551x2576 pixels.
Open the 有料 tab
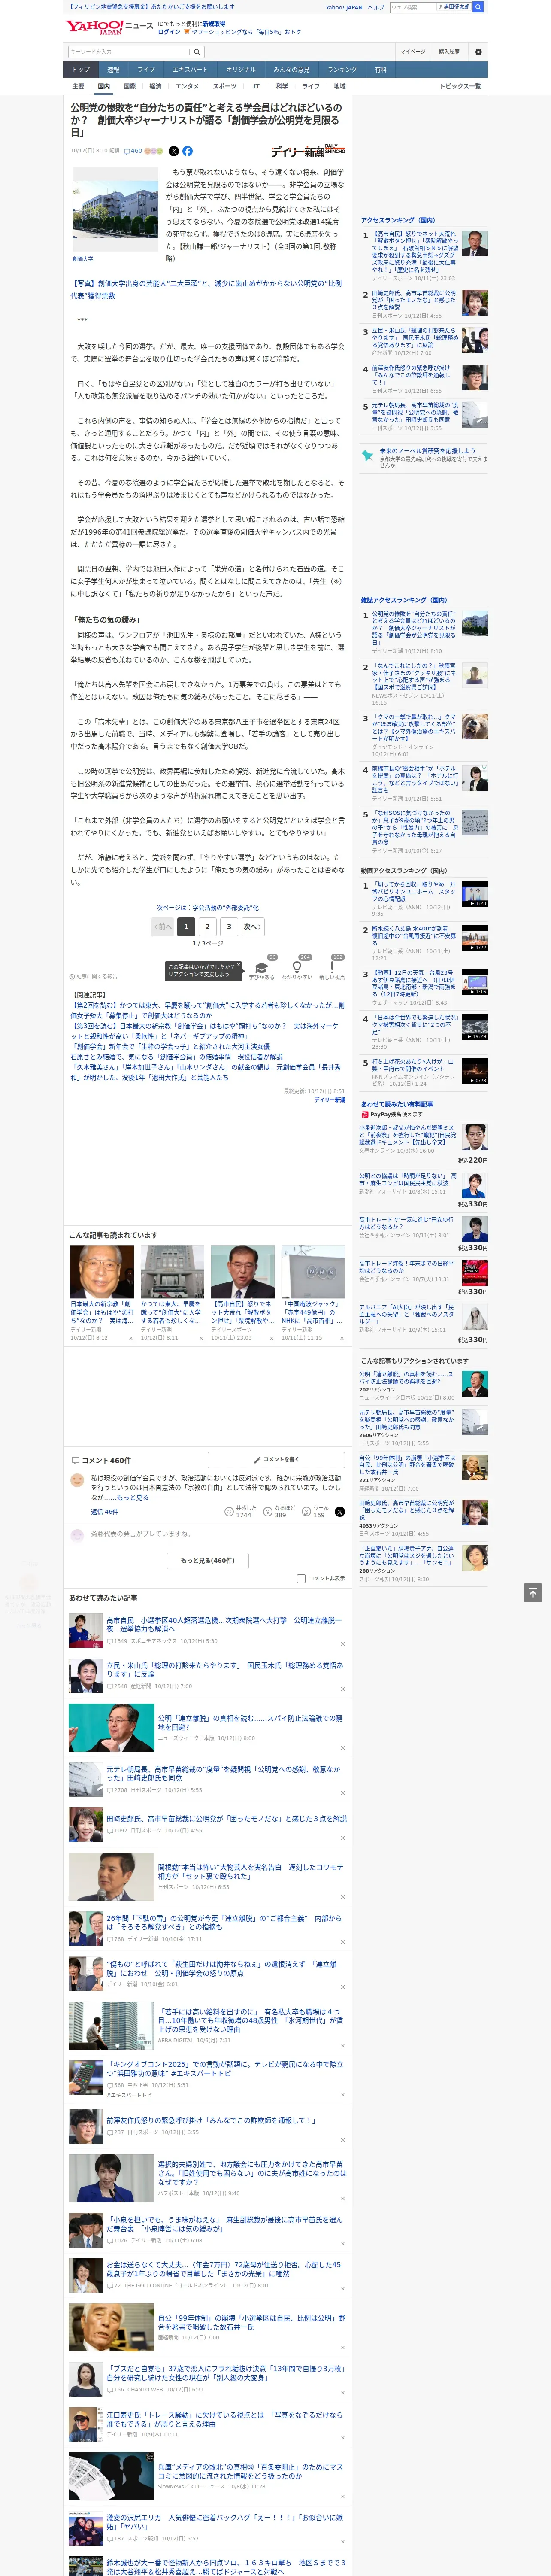pyautogui.click(x=380, y=70)
